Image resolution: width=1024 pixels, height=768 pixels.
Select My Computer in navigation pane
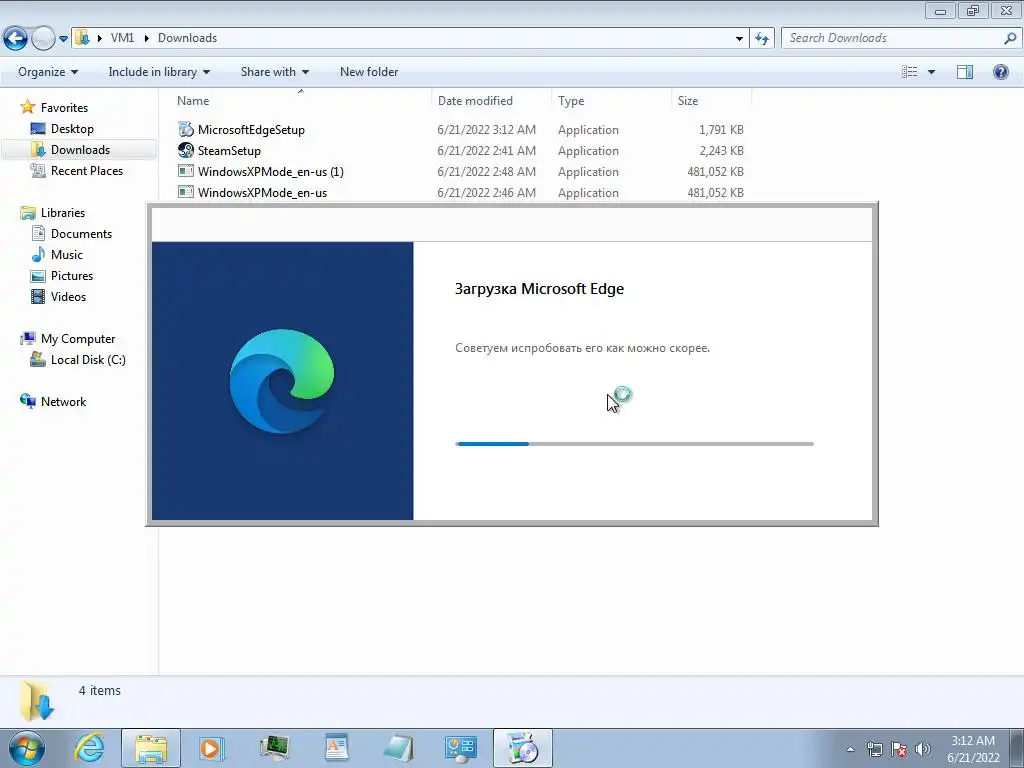[78, 339]
